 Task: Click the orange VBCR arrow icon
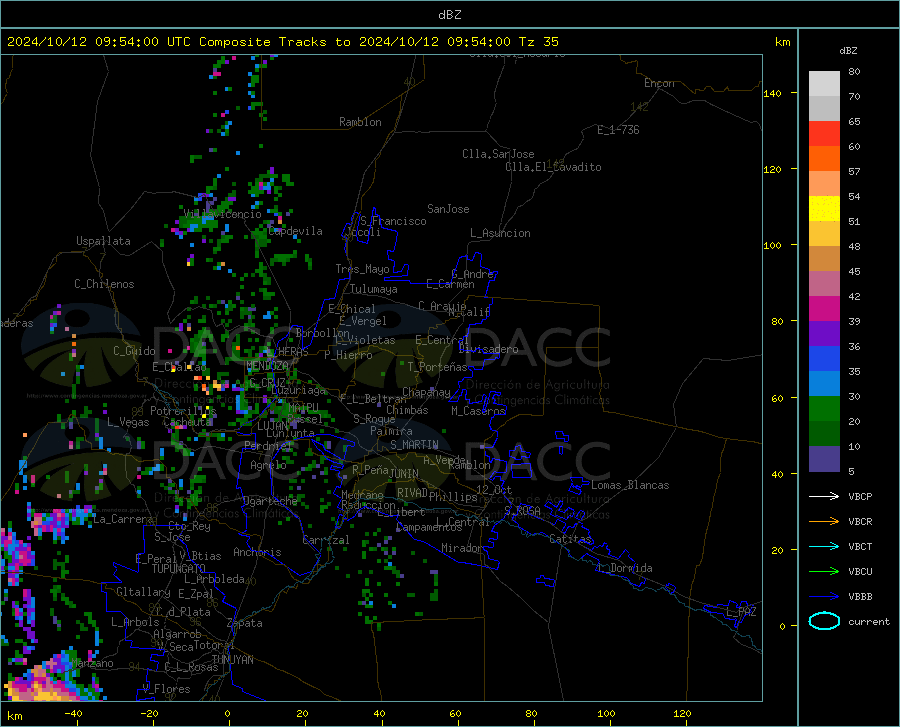pyautogui.click(x=824, y=521)
